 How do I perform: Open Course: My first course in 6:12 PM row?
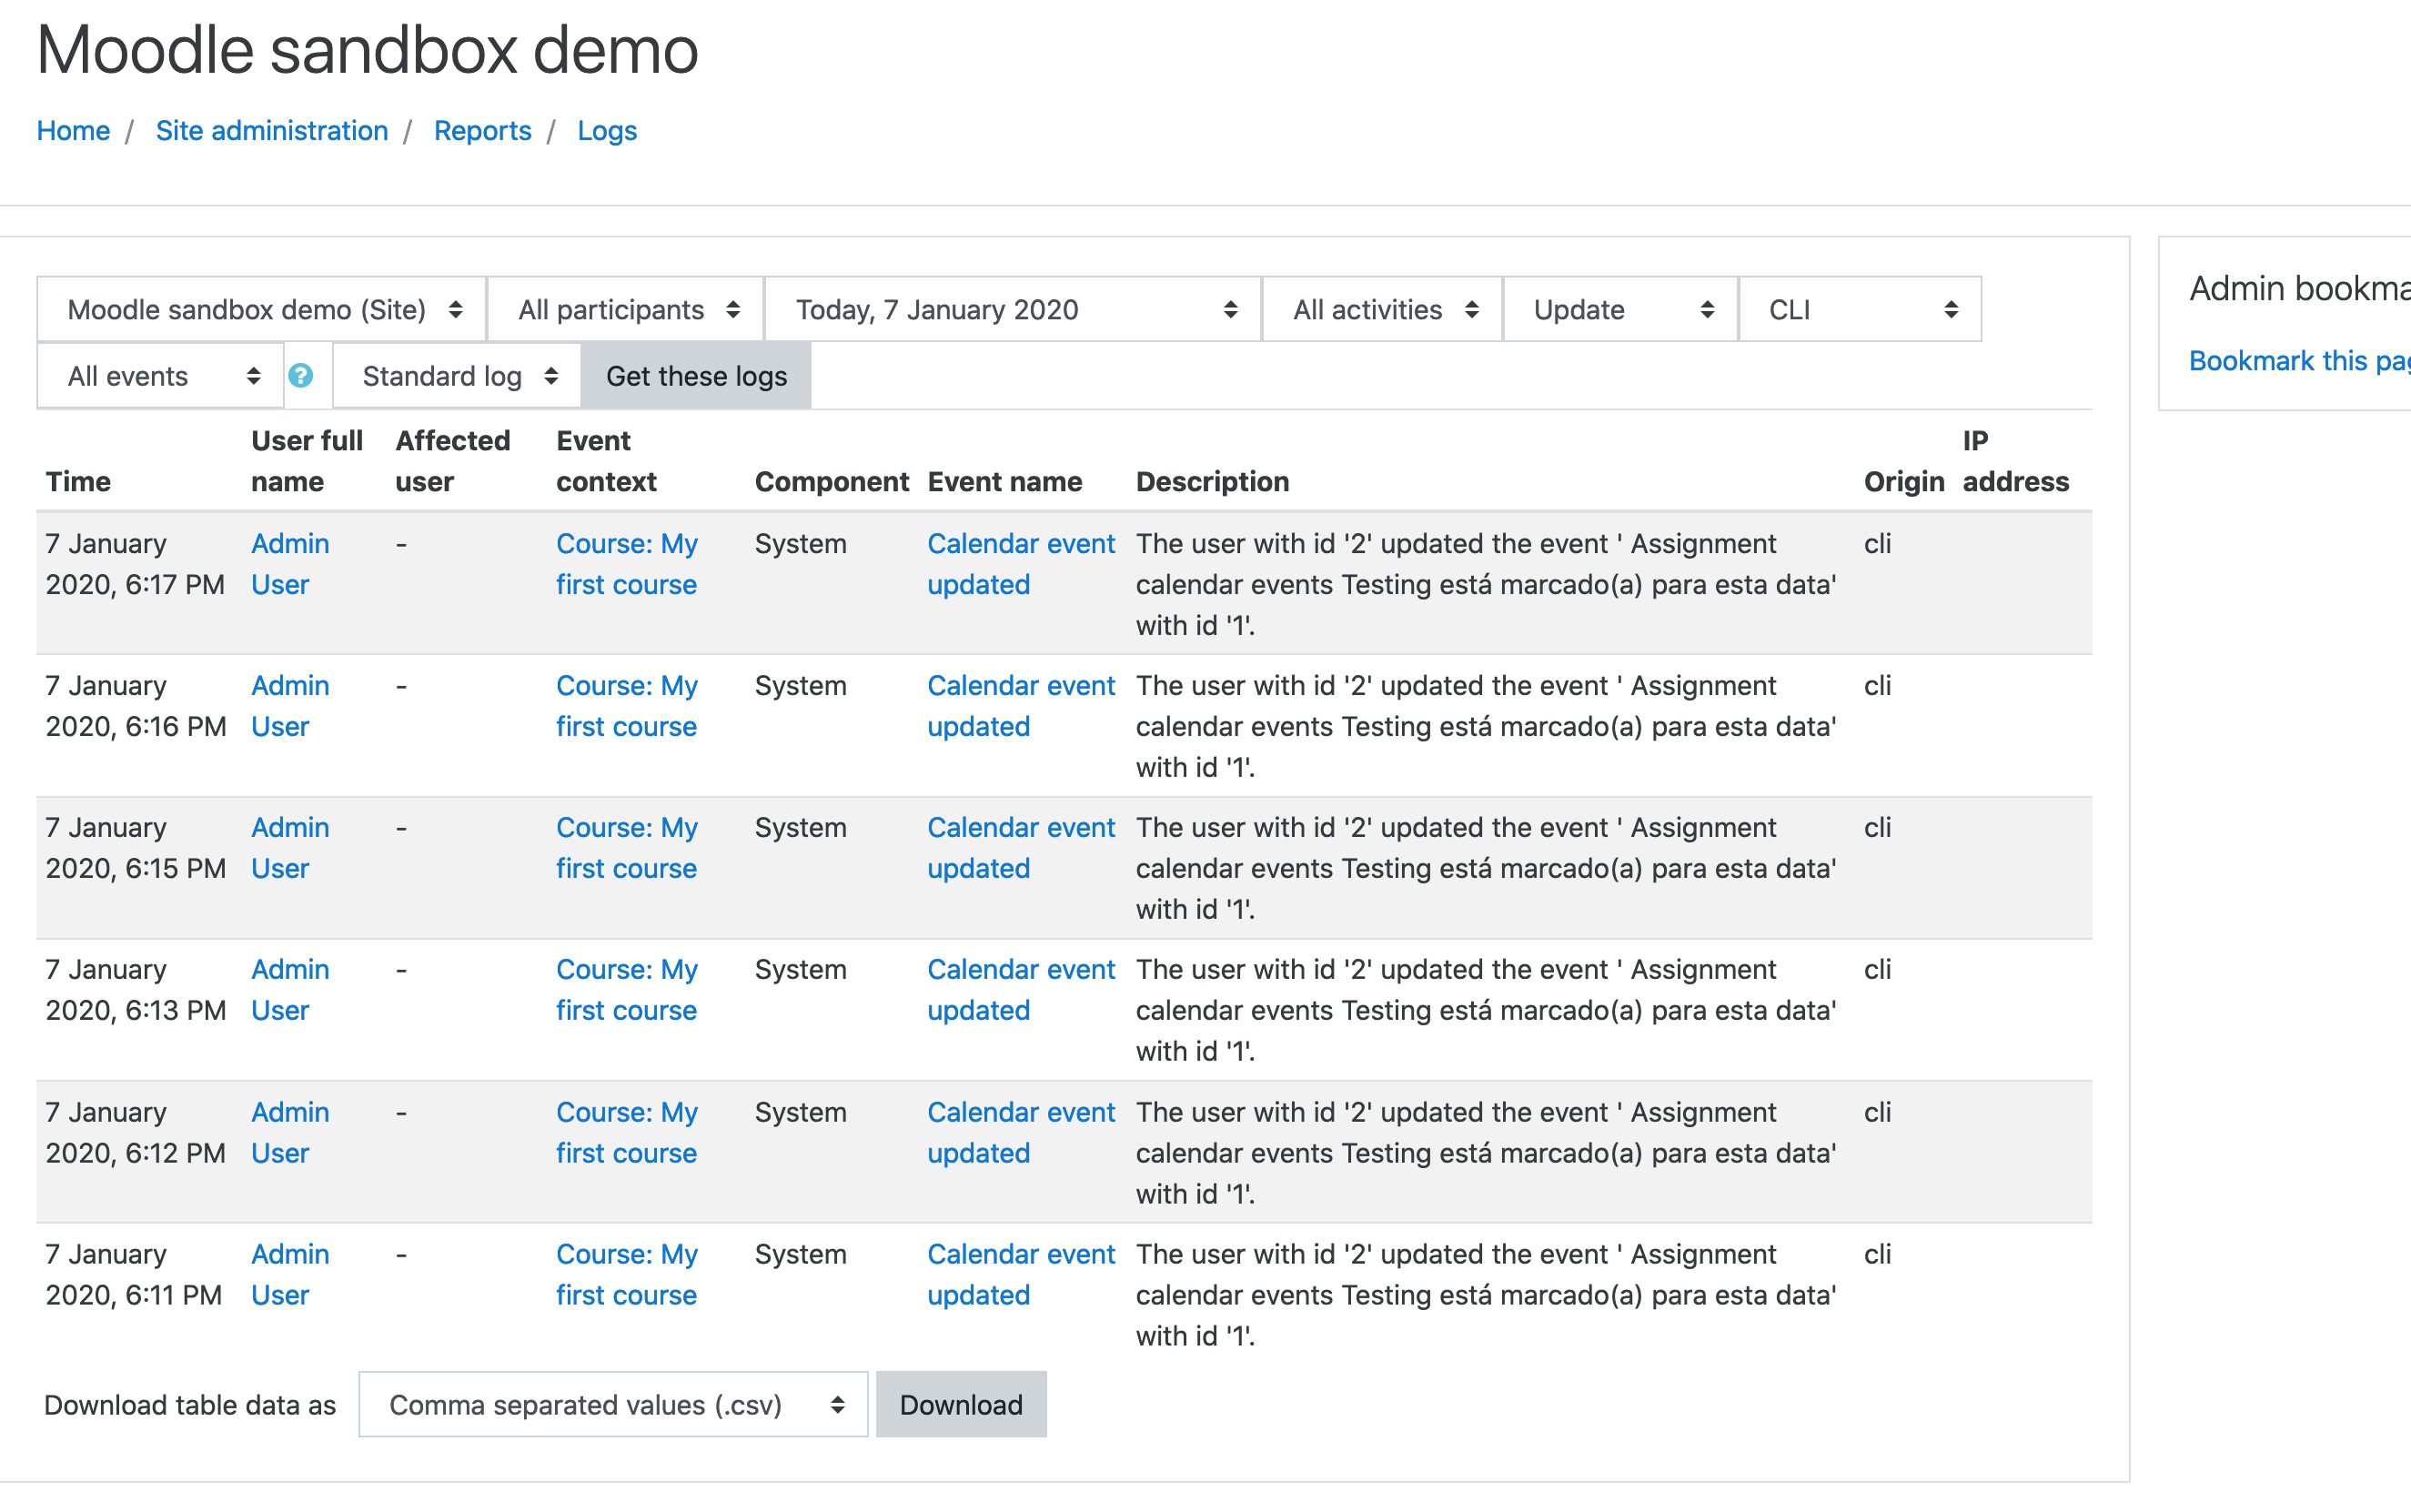click(x=627, y=1133)
